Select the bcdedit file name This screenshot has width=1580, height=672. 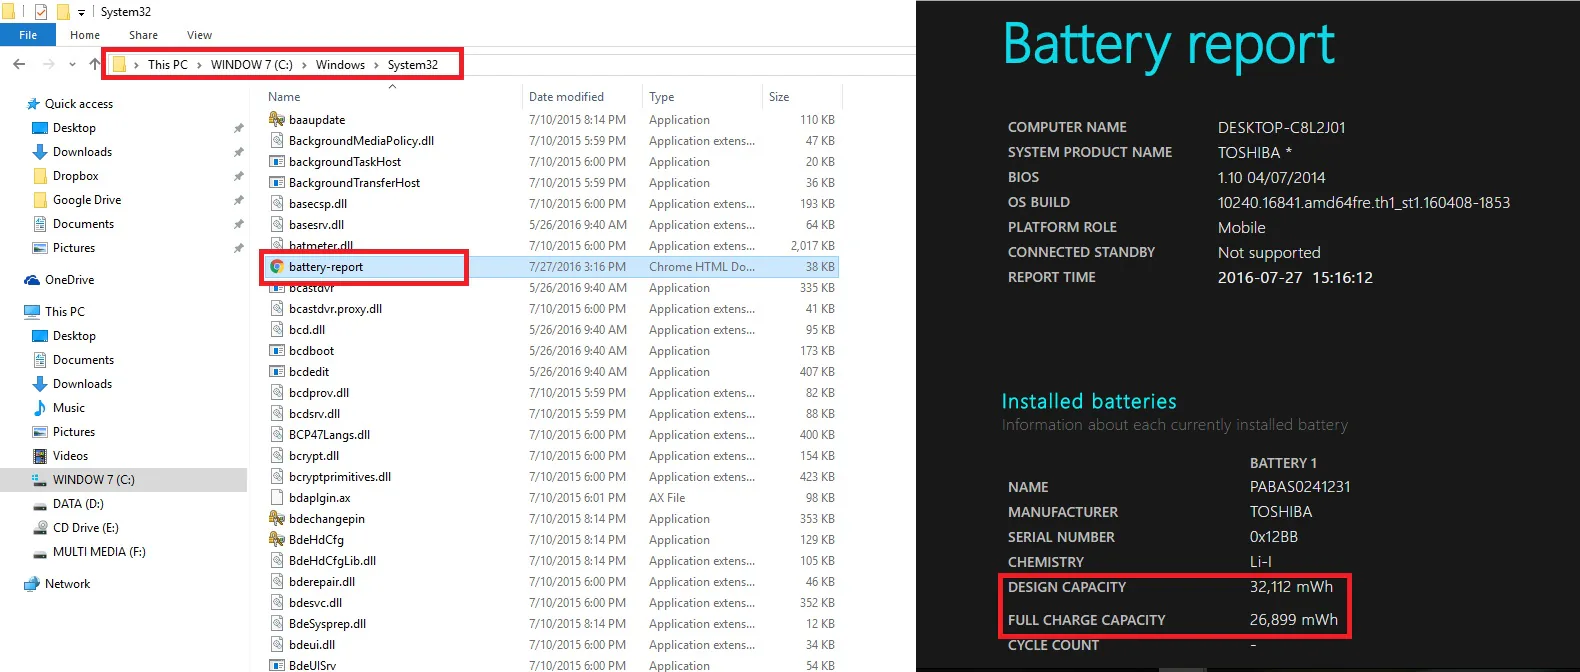click(309, 372)
